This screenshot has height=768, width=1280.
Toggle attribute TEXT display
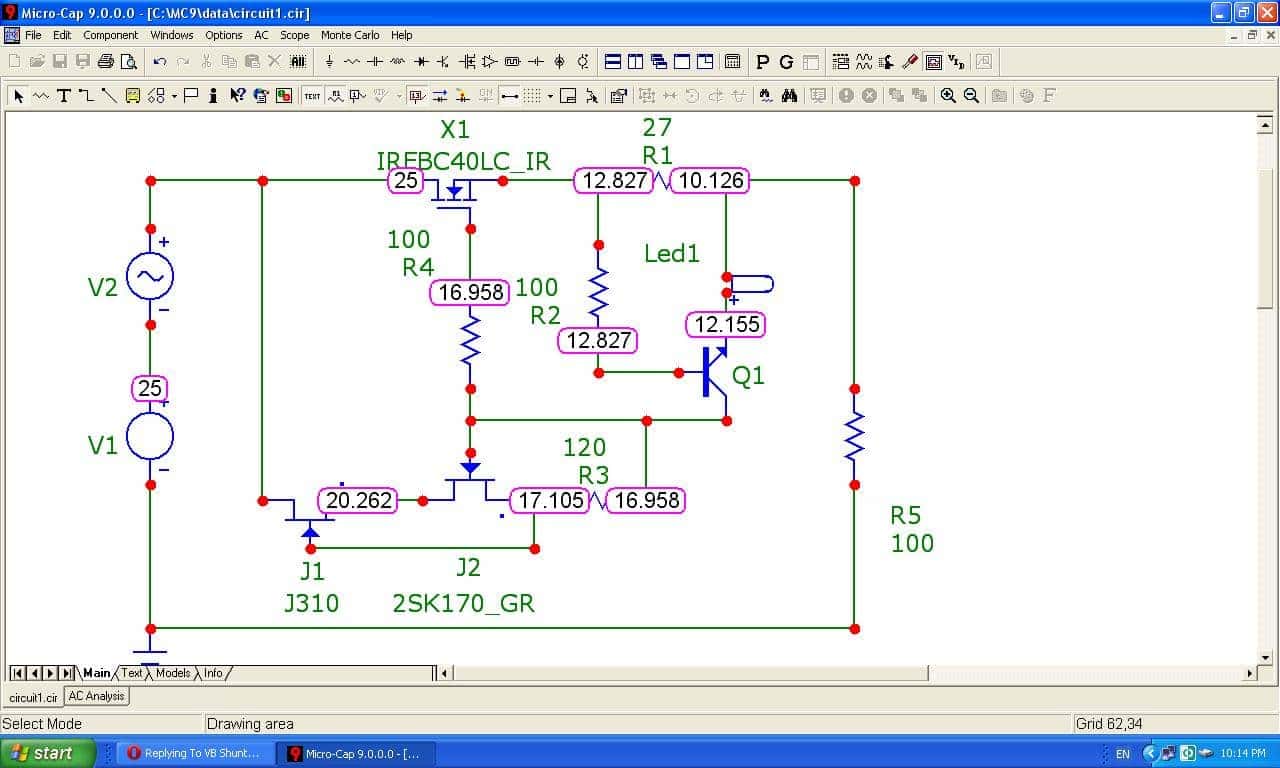click(x=312, y=96)
